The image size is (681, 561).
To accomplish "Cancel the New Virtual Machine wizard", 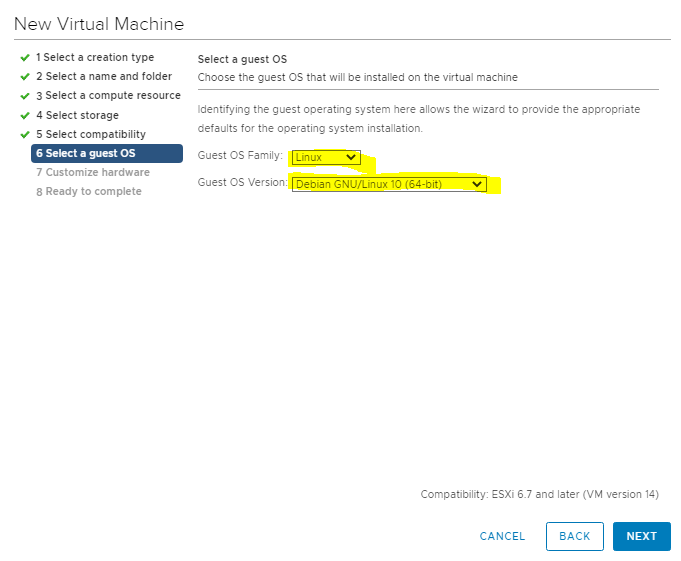I will tap(502, 537).
